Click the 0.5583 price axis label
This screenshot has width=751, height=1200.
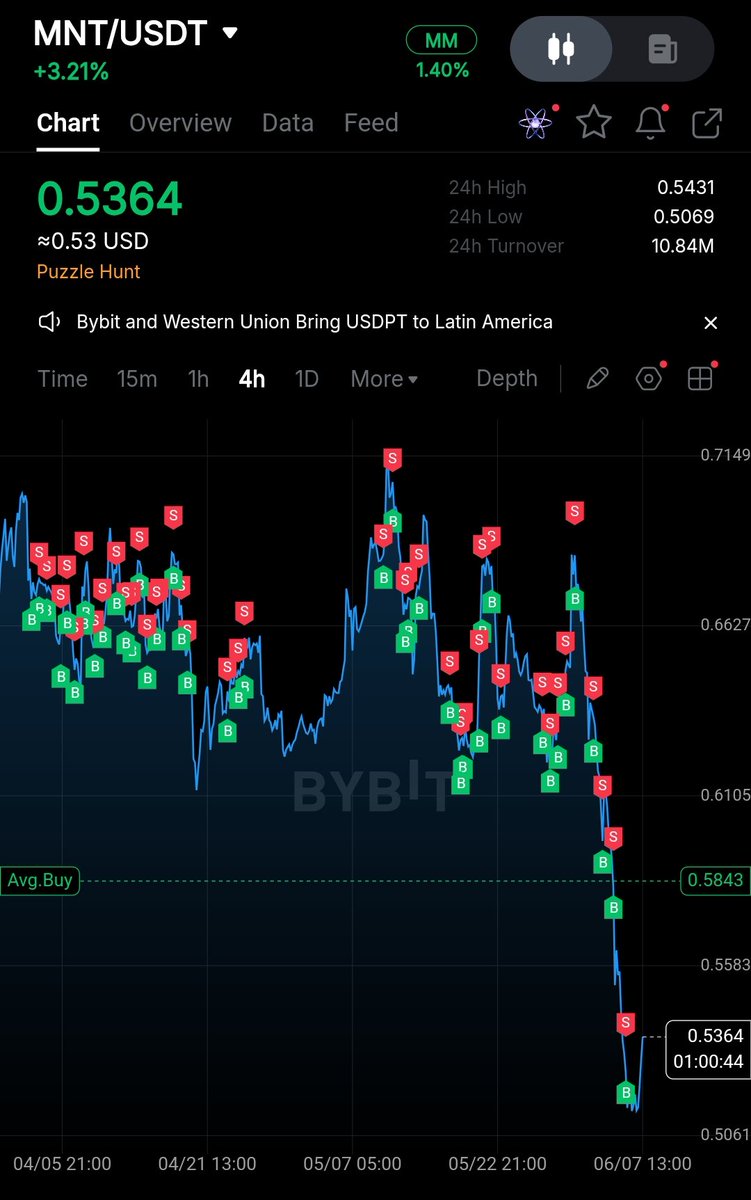coord(725,966)
